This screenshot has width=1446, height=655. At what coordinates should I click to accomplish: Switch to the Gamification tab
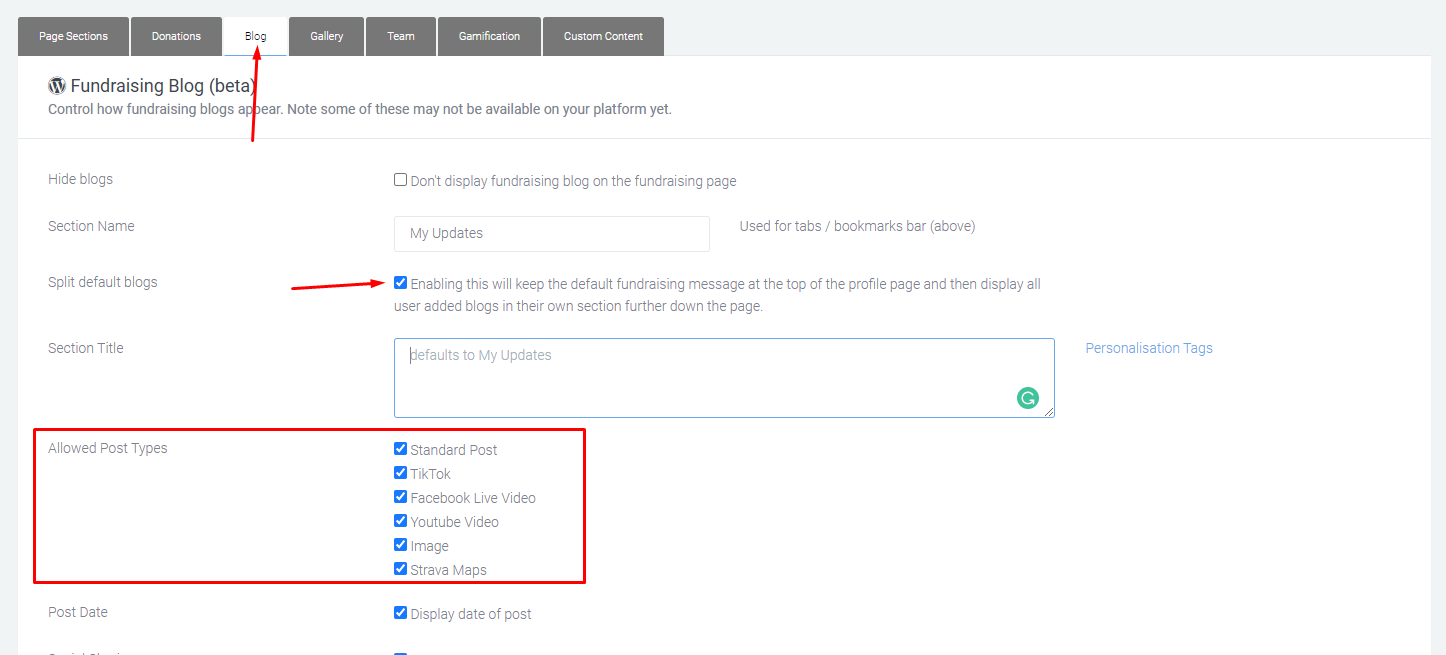click(489, 36)
